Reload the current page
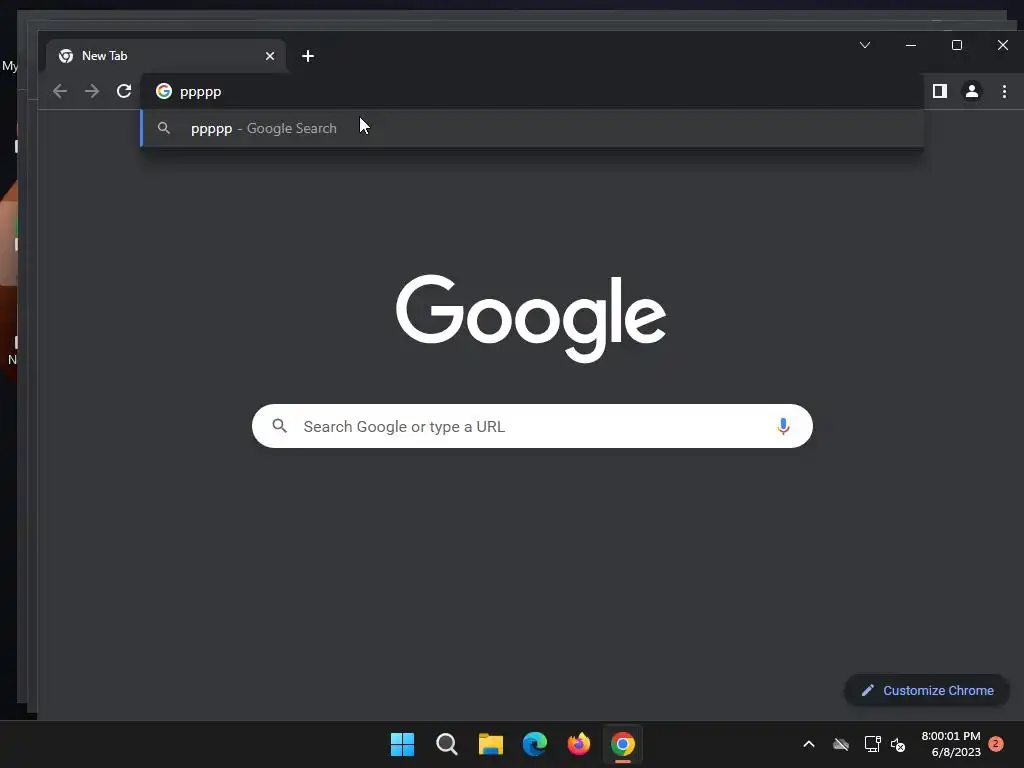The image size is (1024, 768). (124, 91)
